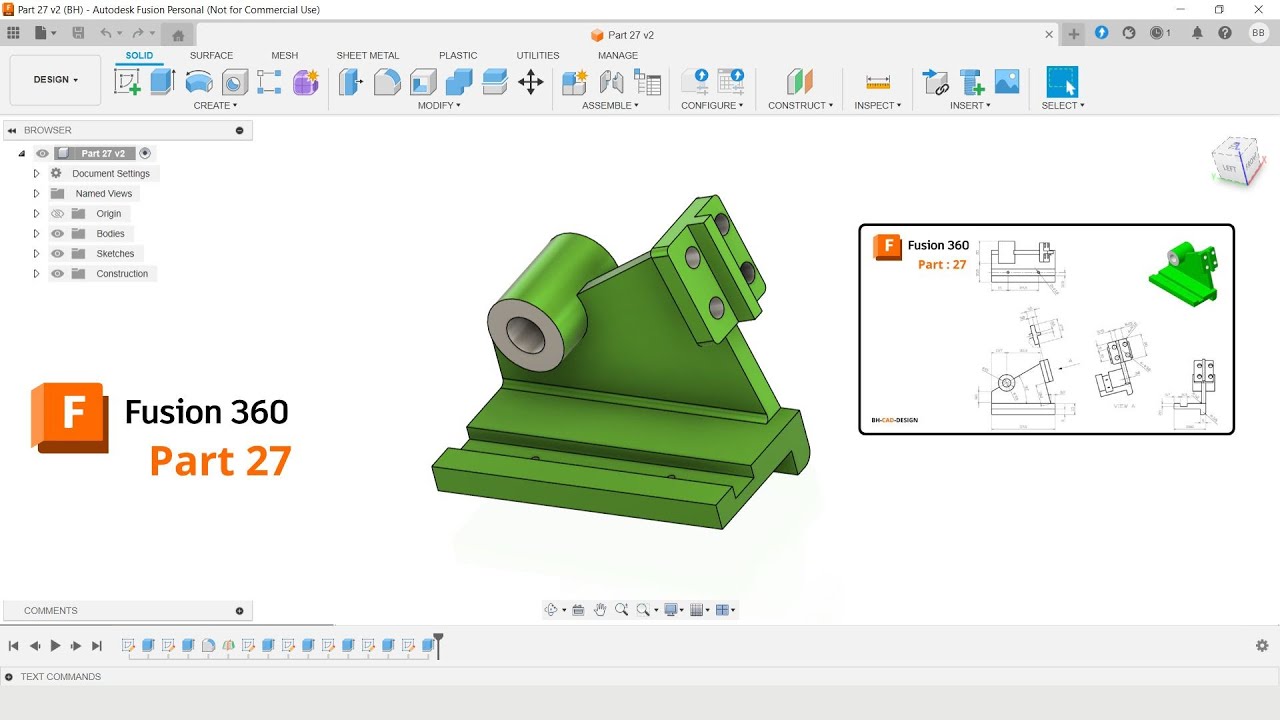This screenshot has width=1280, height=720.
Task: Open the Bill of Materials table tool
Action: click(648, 82)
